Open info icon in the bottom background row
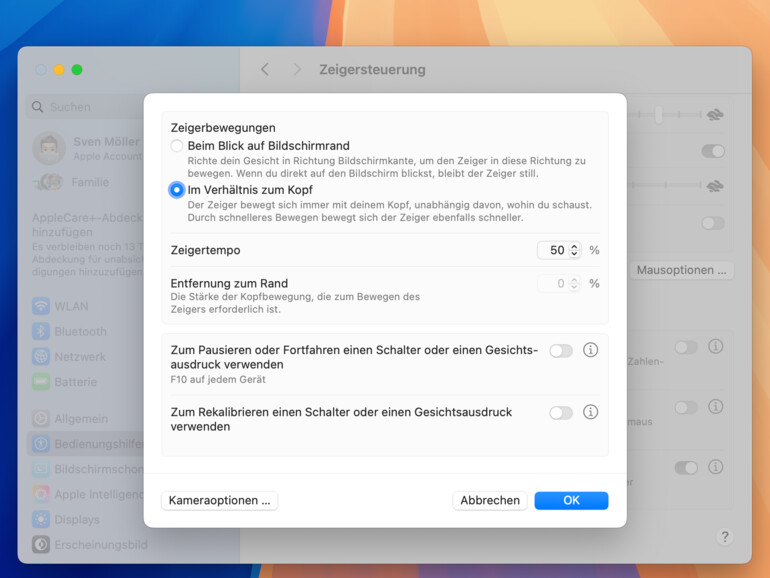The image size is (770, 578). (x=715, y=467)
